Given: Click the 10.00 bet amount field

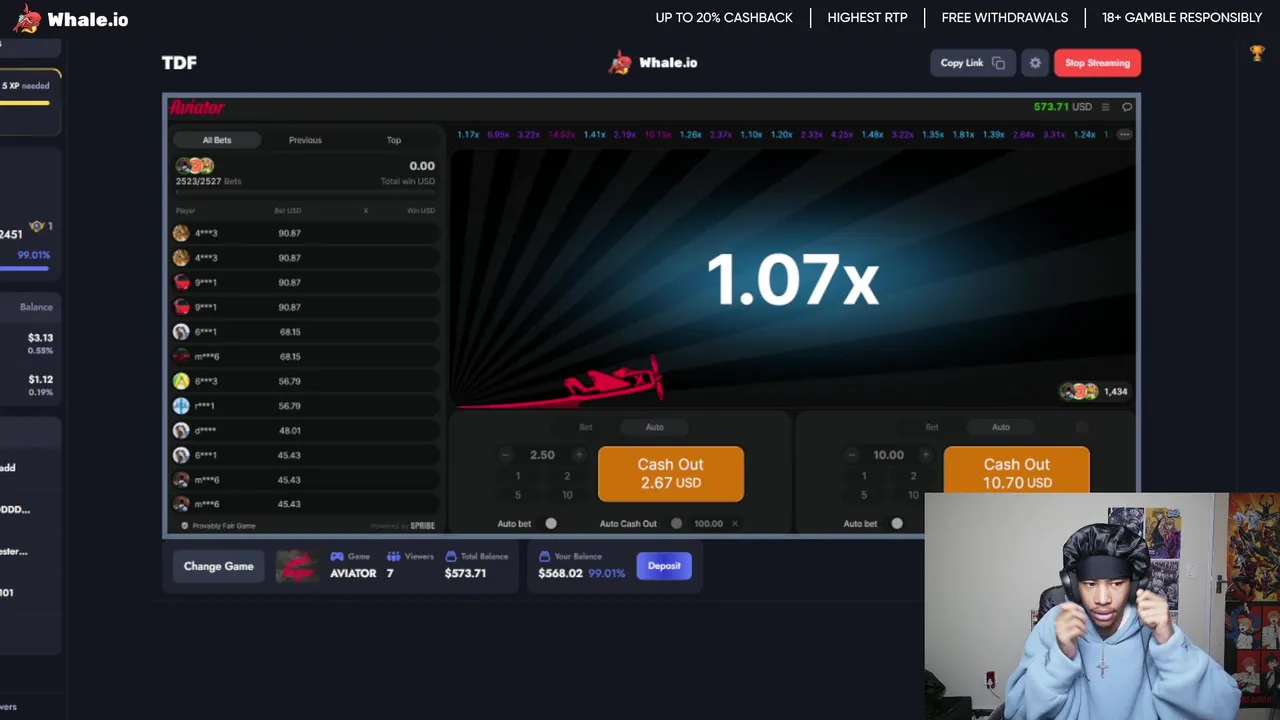Looking at the screenshot, I should 888,455.
